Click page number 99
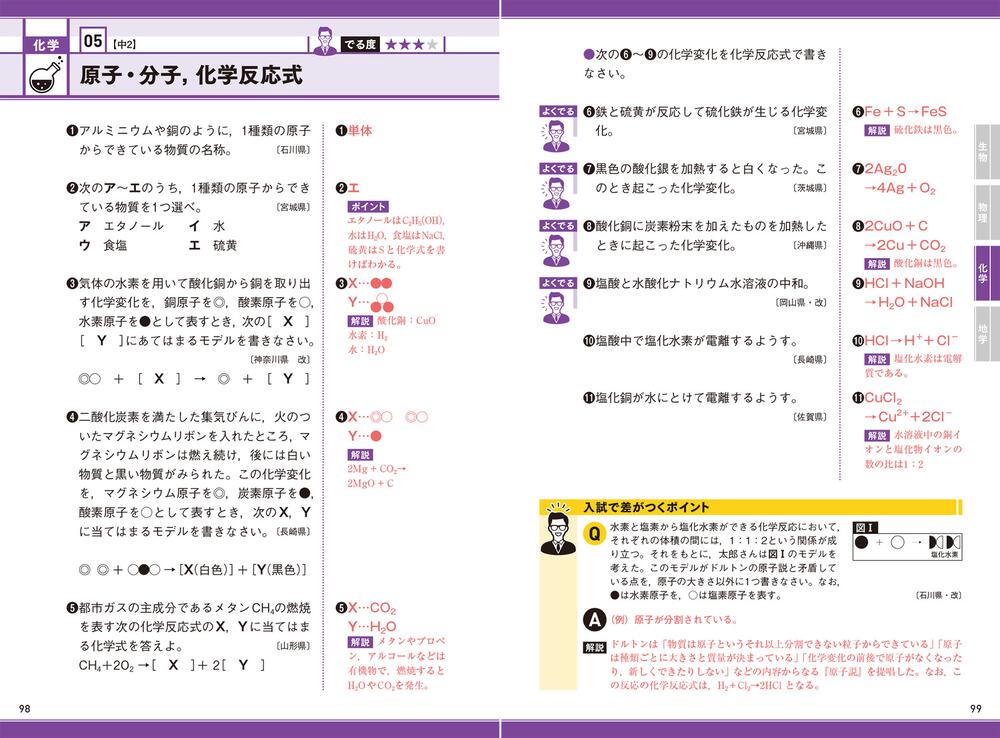 976,709
